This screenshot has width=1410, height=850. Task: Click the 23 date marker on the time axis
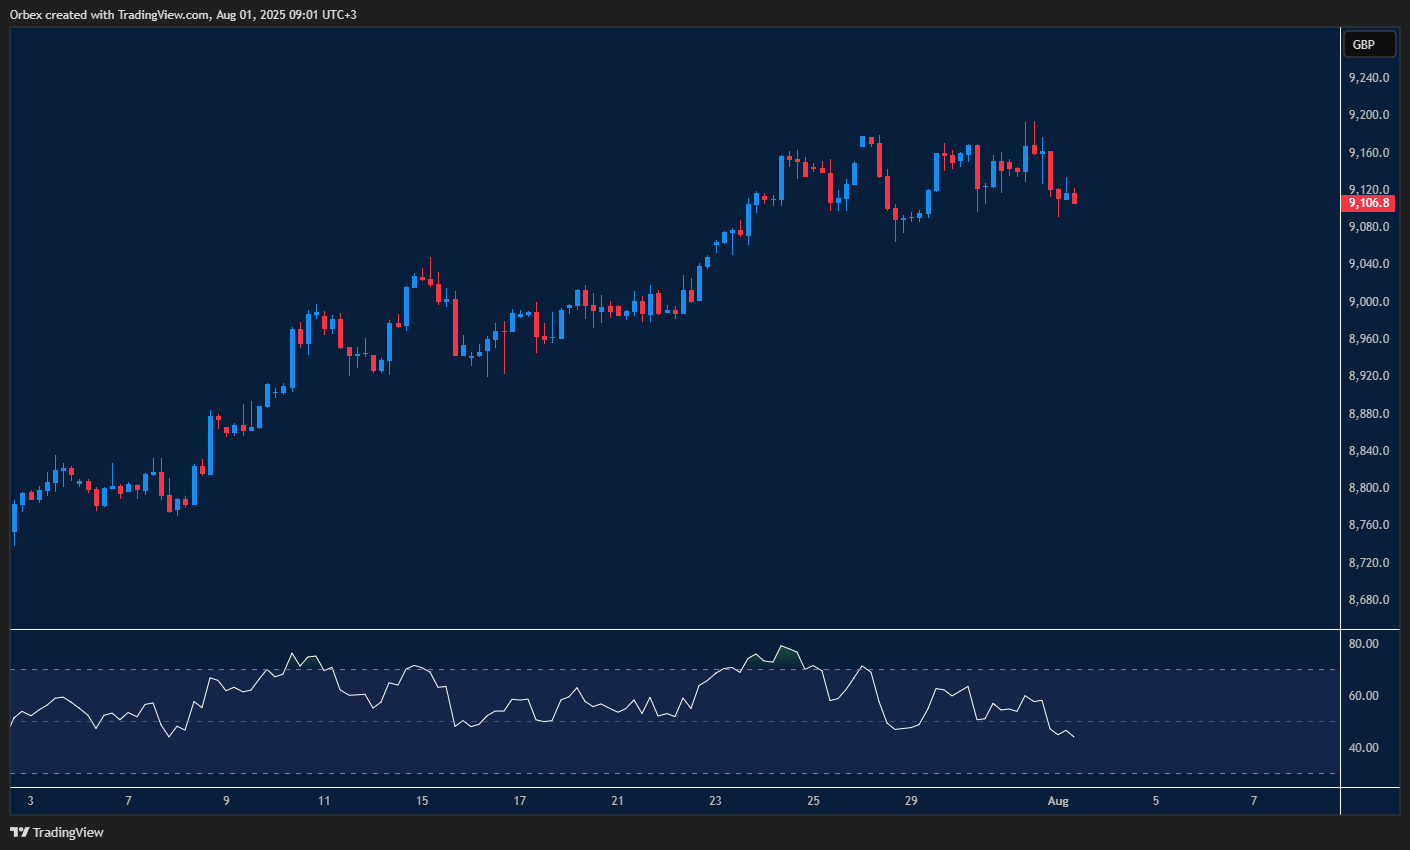pos(715,801)
